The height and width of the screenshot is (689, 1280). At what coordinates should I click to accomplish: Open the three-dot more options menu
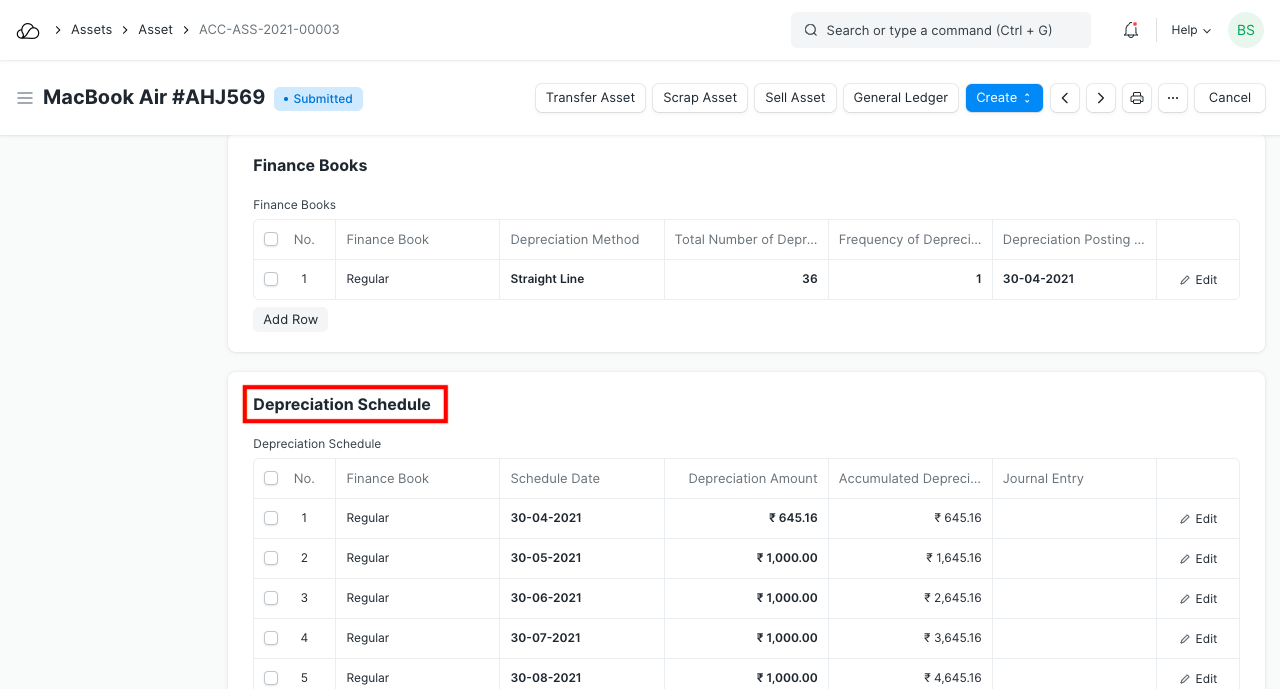point(1173,98)
